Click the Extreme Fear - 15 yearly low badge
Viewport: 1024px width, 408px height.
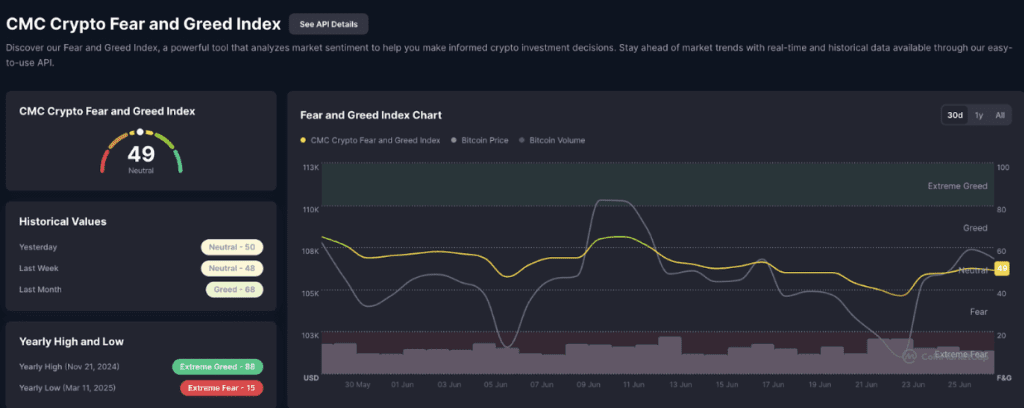click(x=221, y=388)
